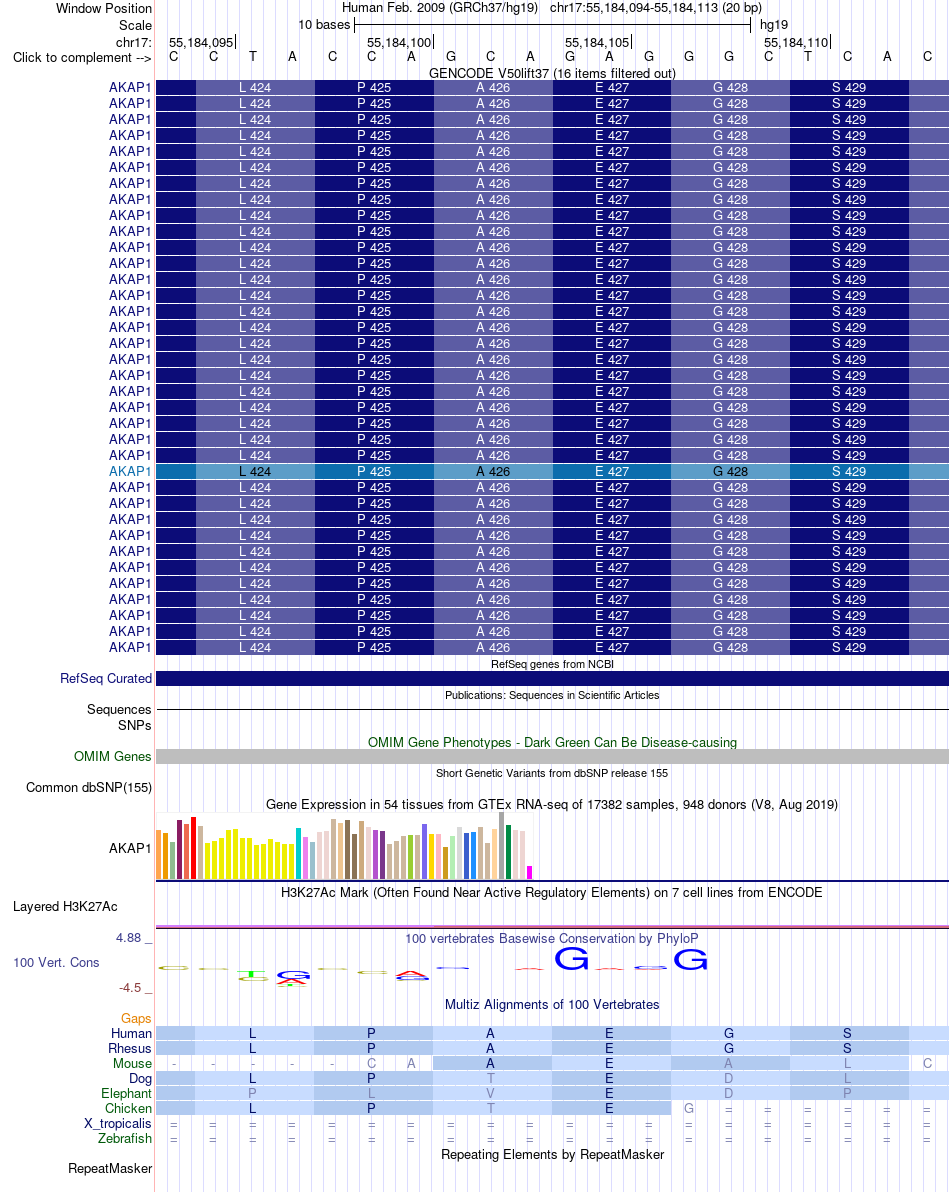Click the Common dbSNP(155) label
Screen dimensions: 950x1192
pyautogui.click(x=89, y=788)
